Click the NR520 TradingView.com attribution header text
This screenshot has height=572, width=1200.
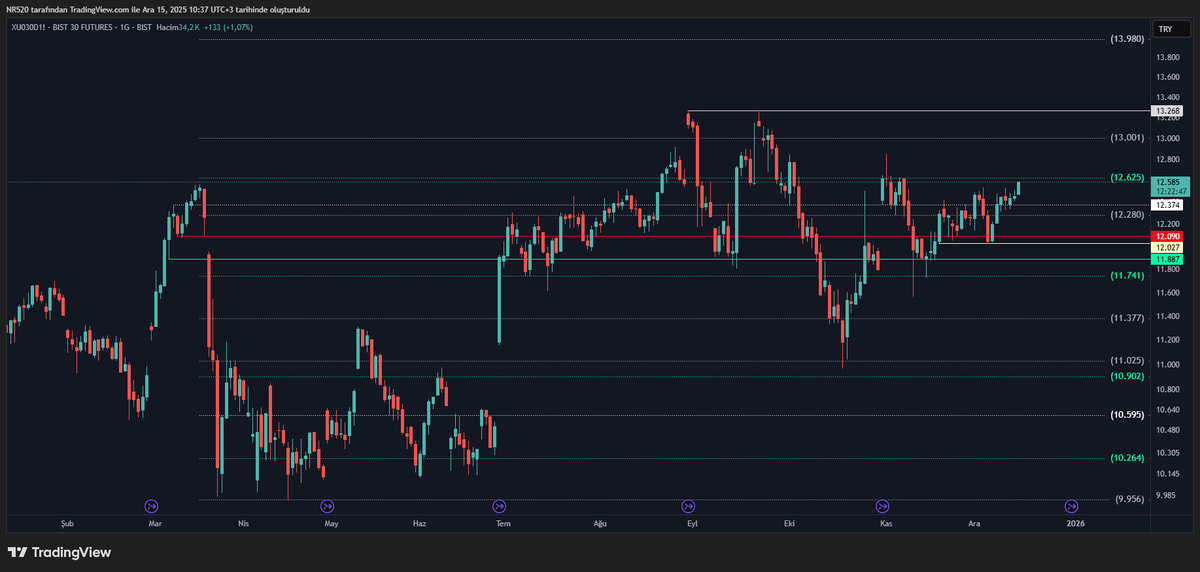click(159, 9)
